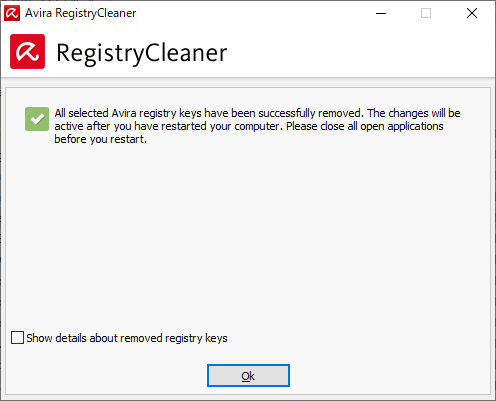The image size is (496, 401).
Task: Minimize the Avira RegistryCleaner window
Action: [x=381, y=13]
